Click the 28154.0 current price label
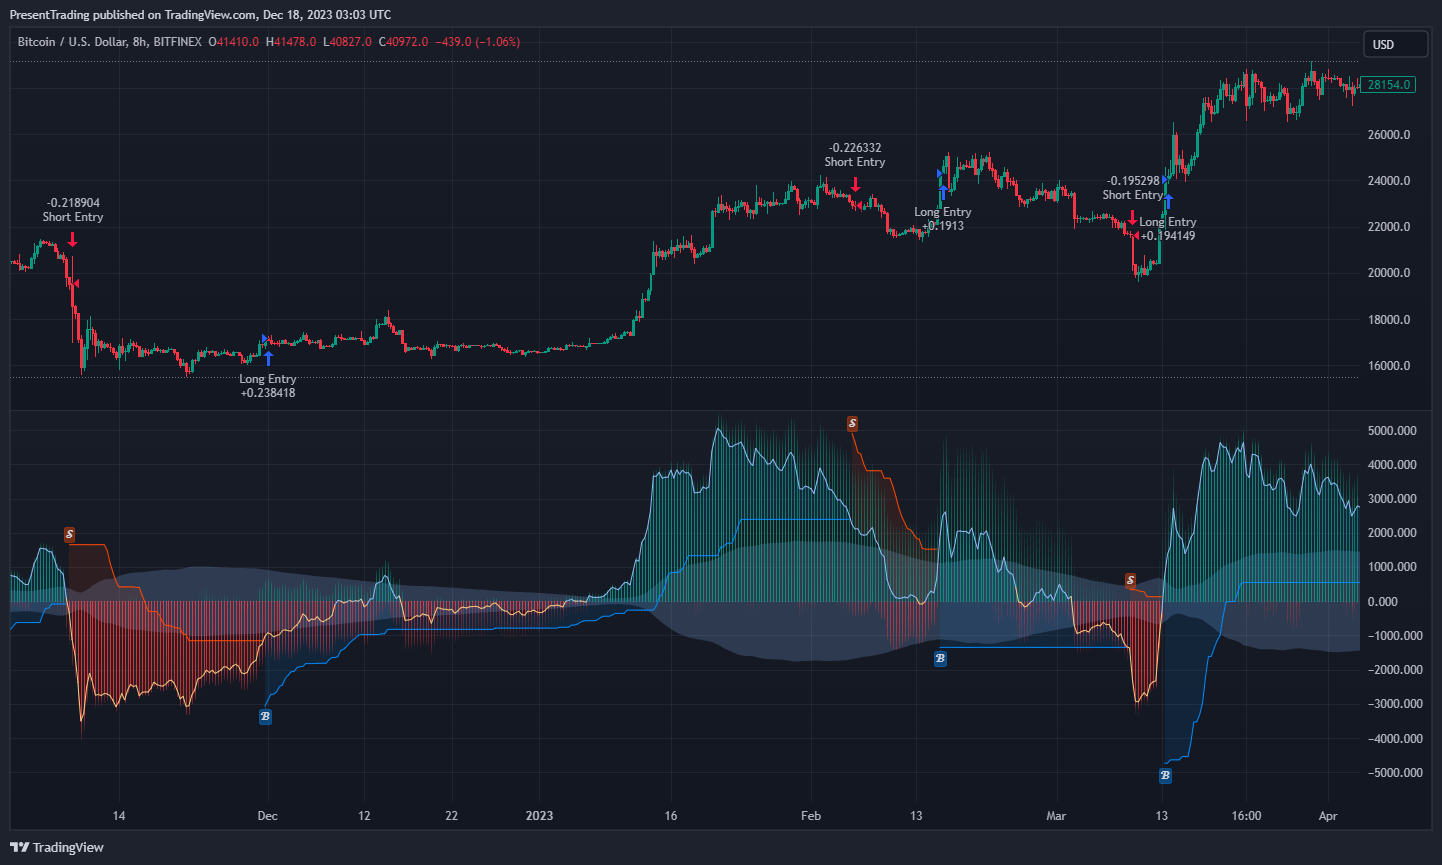Viewport: 1442px width, 865px height. point(1388,85)
